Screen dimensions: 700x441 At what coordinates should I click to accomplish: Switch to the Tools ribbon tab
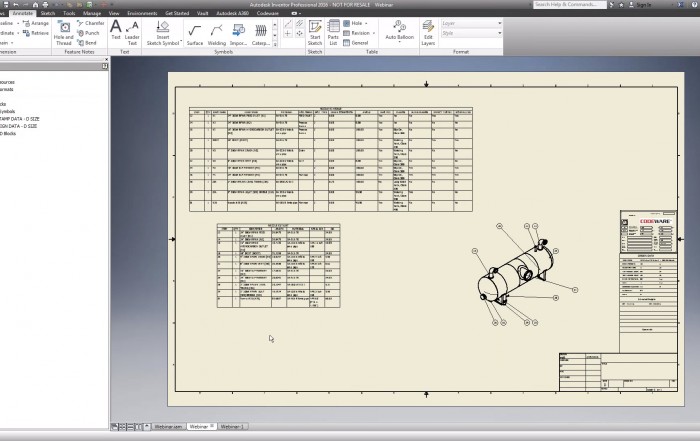coord(69,13)
